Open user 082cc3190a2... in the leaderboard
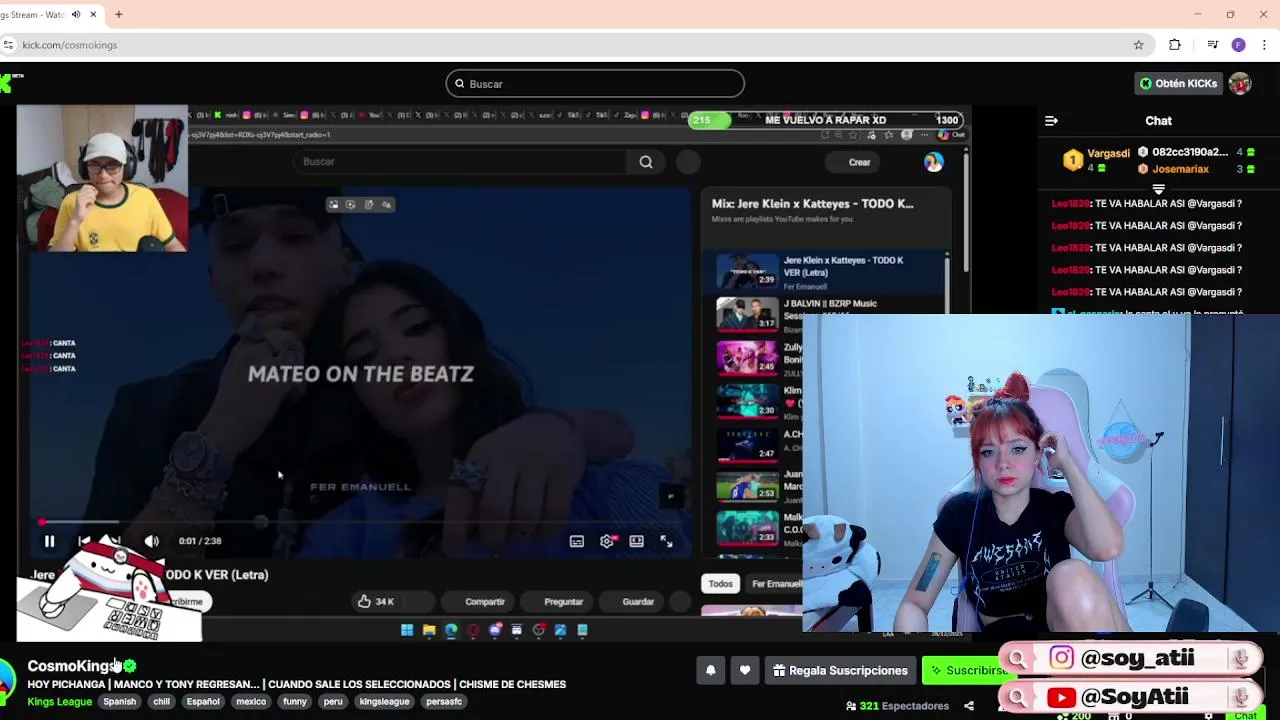This screenshot has height=720, width=1280. click(x=1189, y=152)
